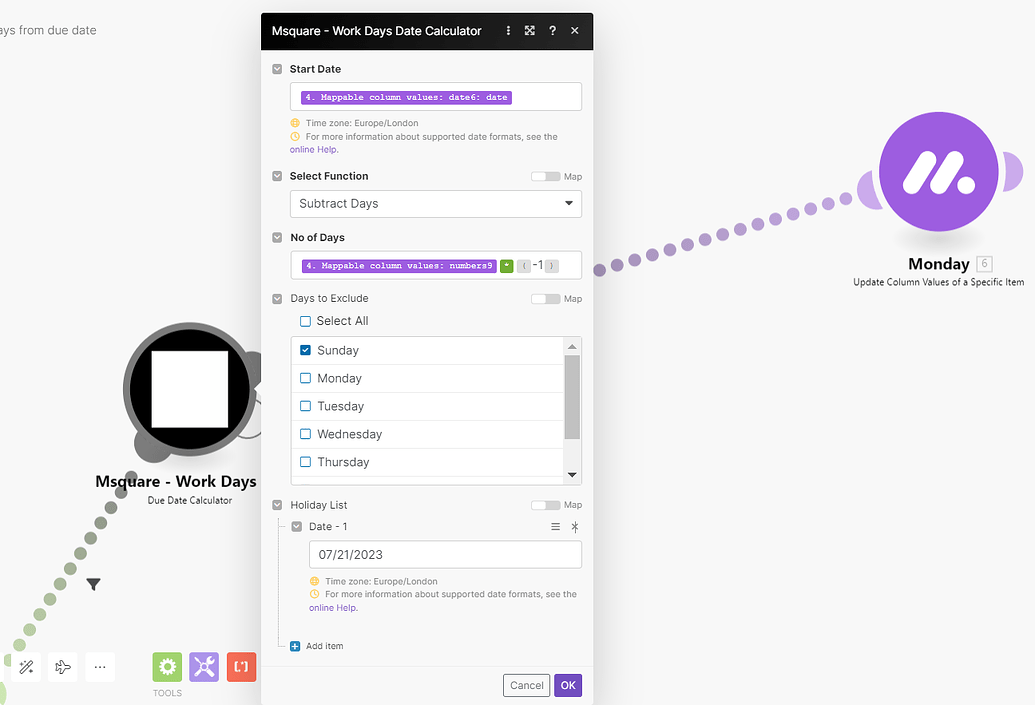The width and height of the screenshot is (1035, 705).
Task: Click the green multiply operator pill
Action: pyautogui.click(x=506, y=266)
